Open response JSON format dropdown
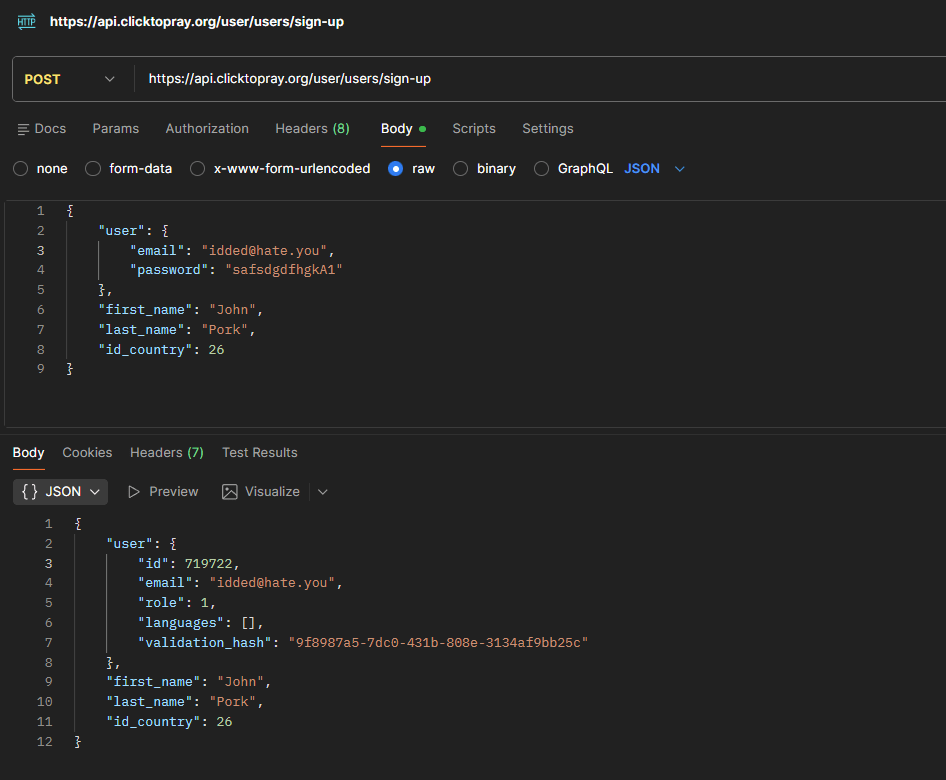 (x=60, y=492)
